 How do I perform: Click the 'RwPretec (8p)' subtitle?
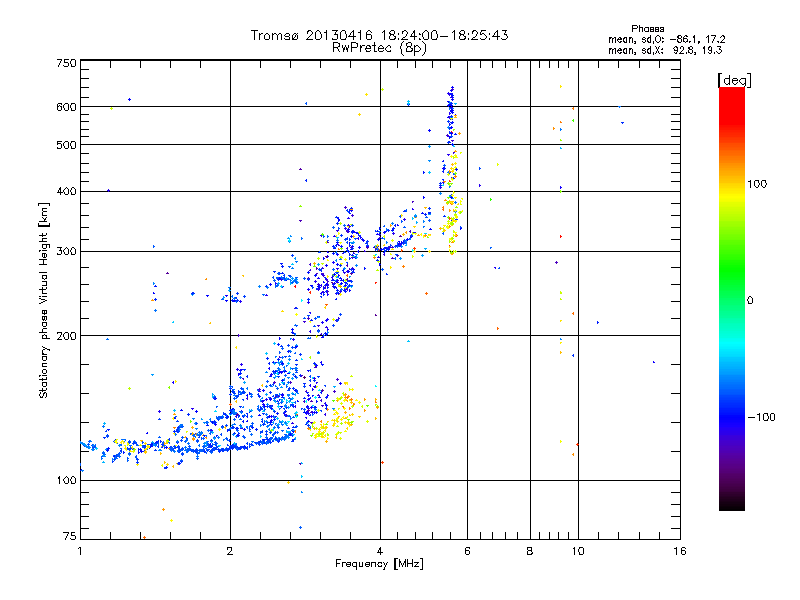click(x=379, y=48)
